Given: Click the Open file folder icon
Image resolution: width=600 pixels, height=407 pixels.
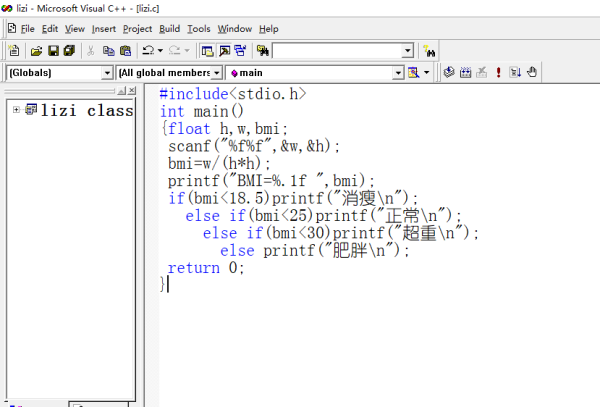Looking at the screenshot, I should pos(36,50).
